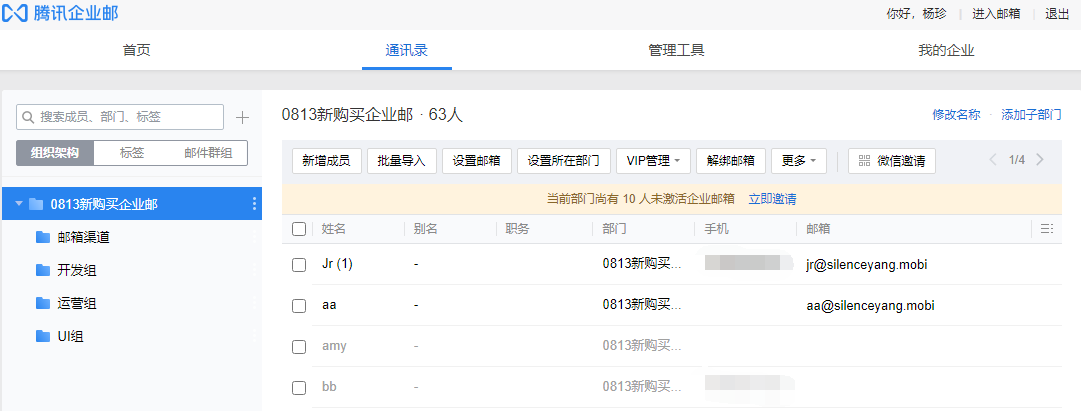This screenshot has width=1081, height=411.
Task: Expand the VIP管理 dropdown
Action: tap(653, 161)
